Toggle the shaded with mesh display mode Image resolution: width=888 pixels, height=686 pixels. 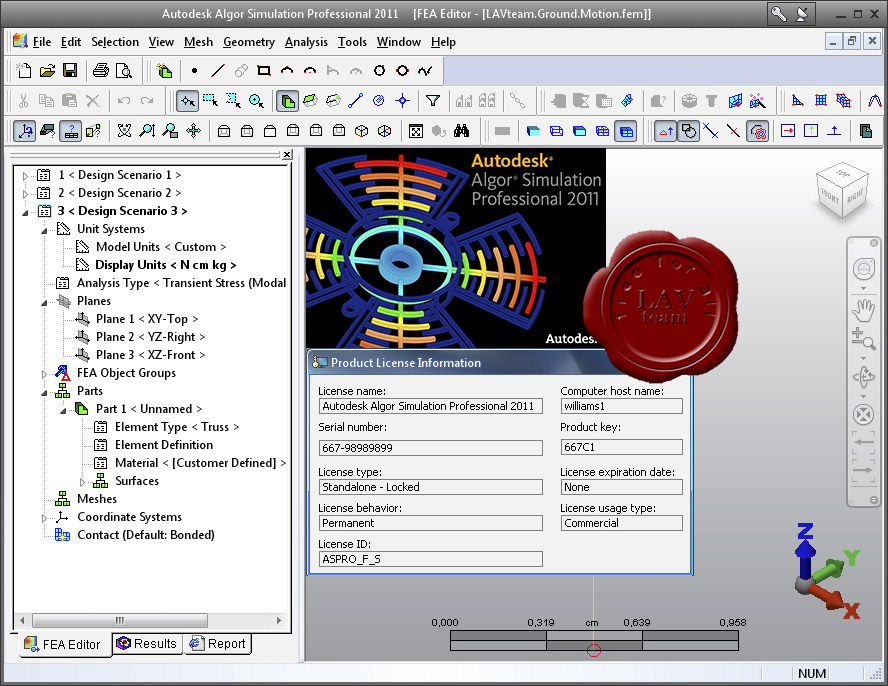coord(626,131)
